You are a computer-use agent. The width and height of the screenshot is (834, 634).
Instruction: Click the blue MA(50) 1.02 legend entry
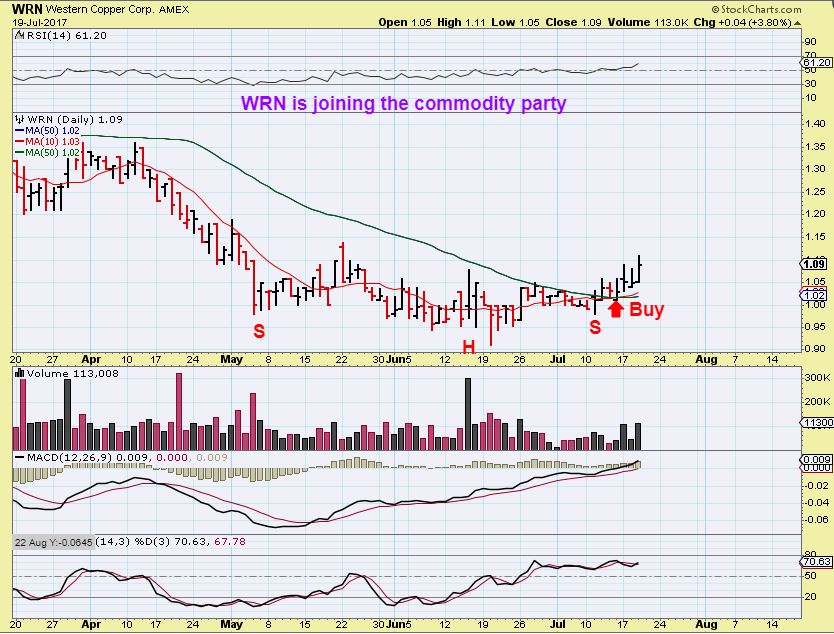click(47, 130)
